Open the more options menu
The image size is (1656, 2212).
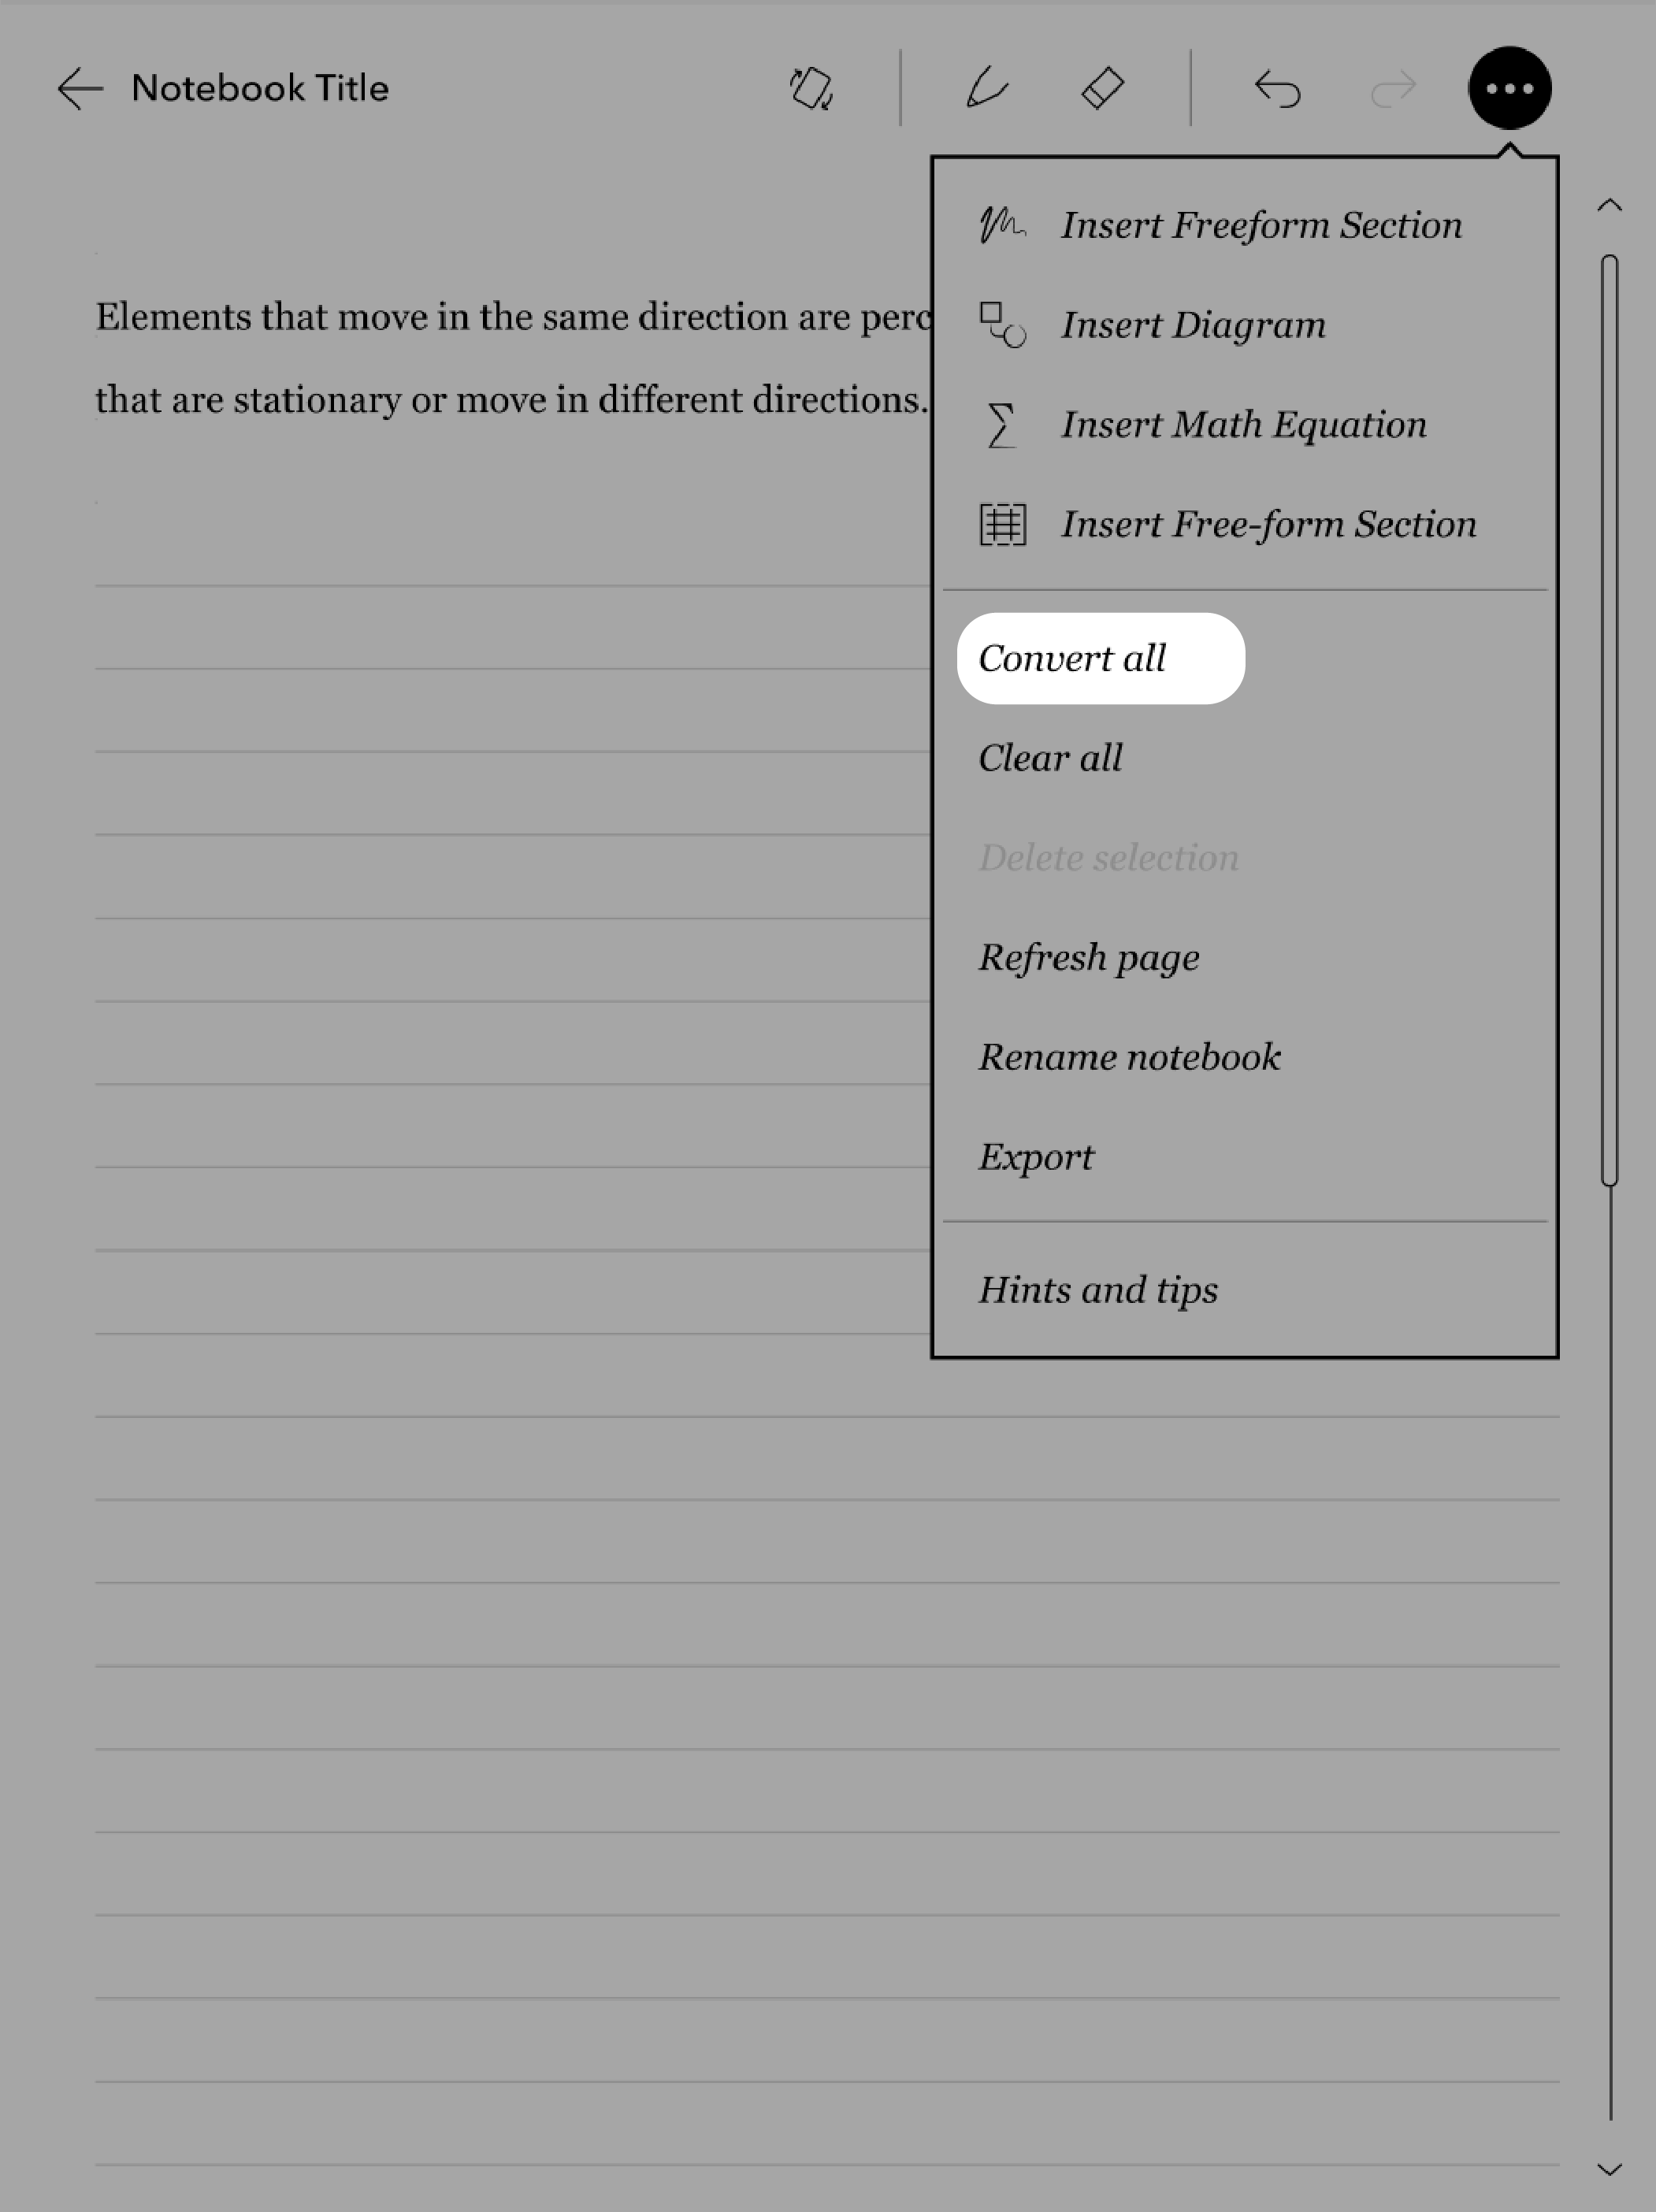[x=1506, y=87]
